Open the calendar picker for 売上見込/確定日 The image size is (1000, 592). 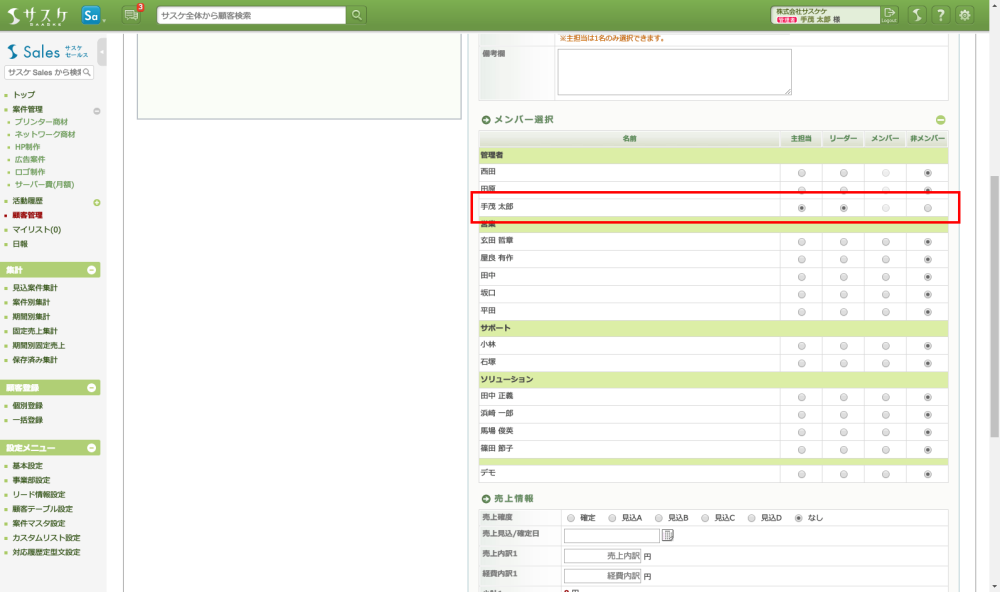click(668, 535)
